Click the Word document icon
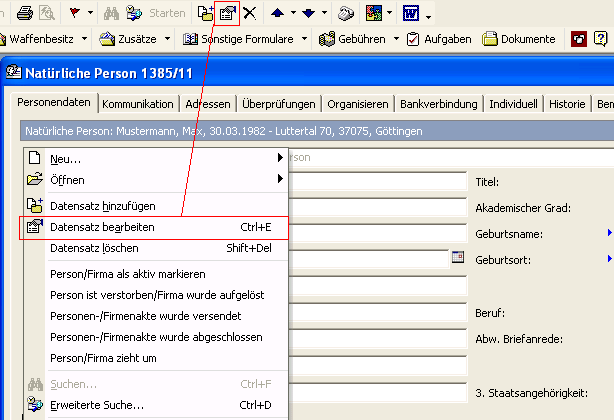Image resolution: width=614 pixels, height=420 pixels. (410, 14)
